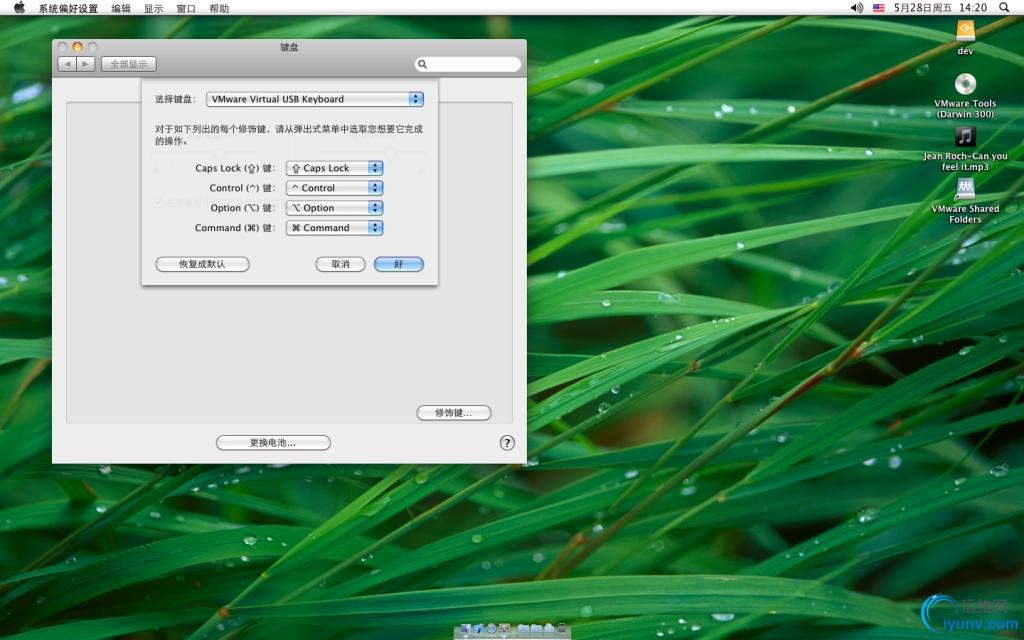The height and width of the screenshot is (640, 1024).
Task: Open the 帮助 menu
Action: (219, 8)
